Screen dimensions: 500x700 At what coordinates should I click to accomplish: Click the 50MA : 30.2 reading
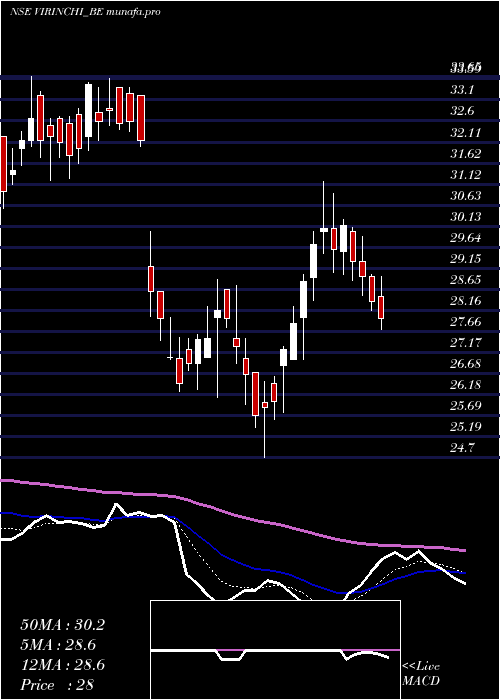[62, 625]
